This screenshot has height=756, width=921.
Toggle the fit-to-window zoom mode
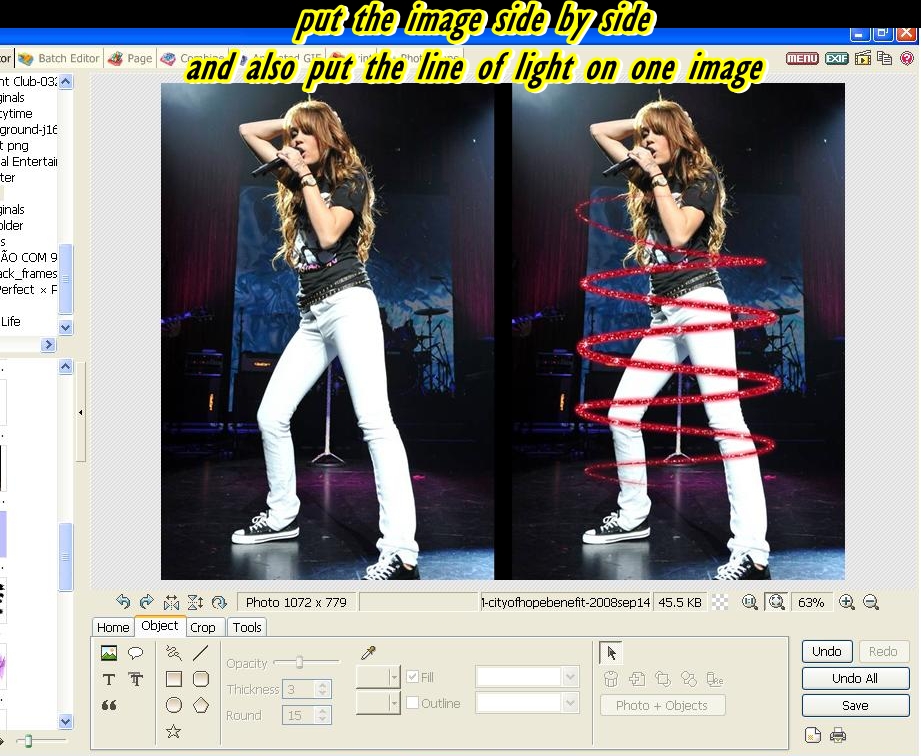pos(776,602)
